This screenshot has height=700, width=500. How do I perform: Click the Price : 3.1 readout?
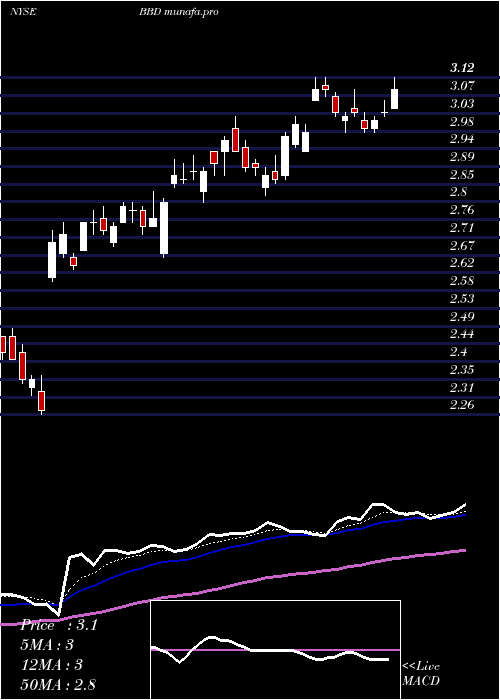click(x=58, y=625)
